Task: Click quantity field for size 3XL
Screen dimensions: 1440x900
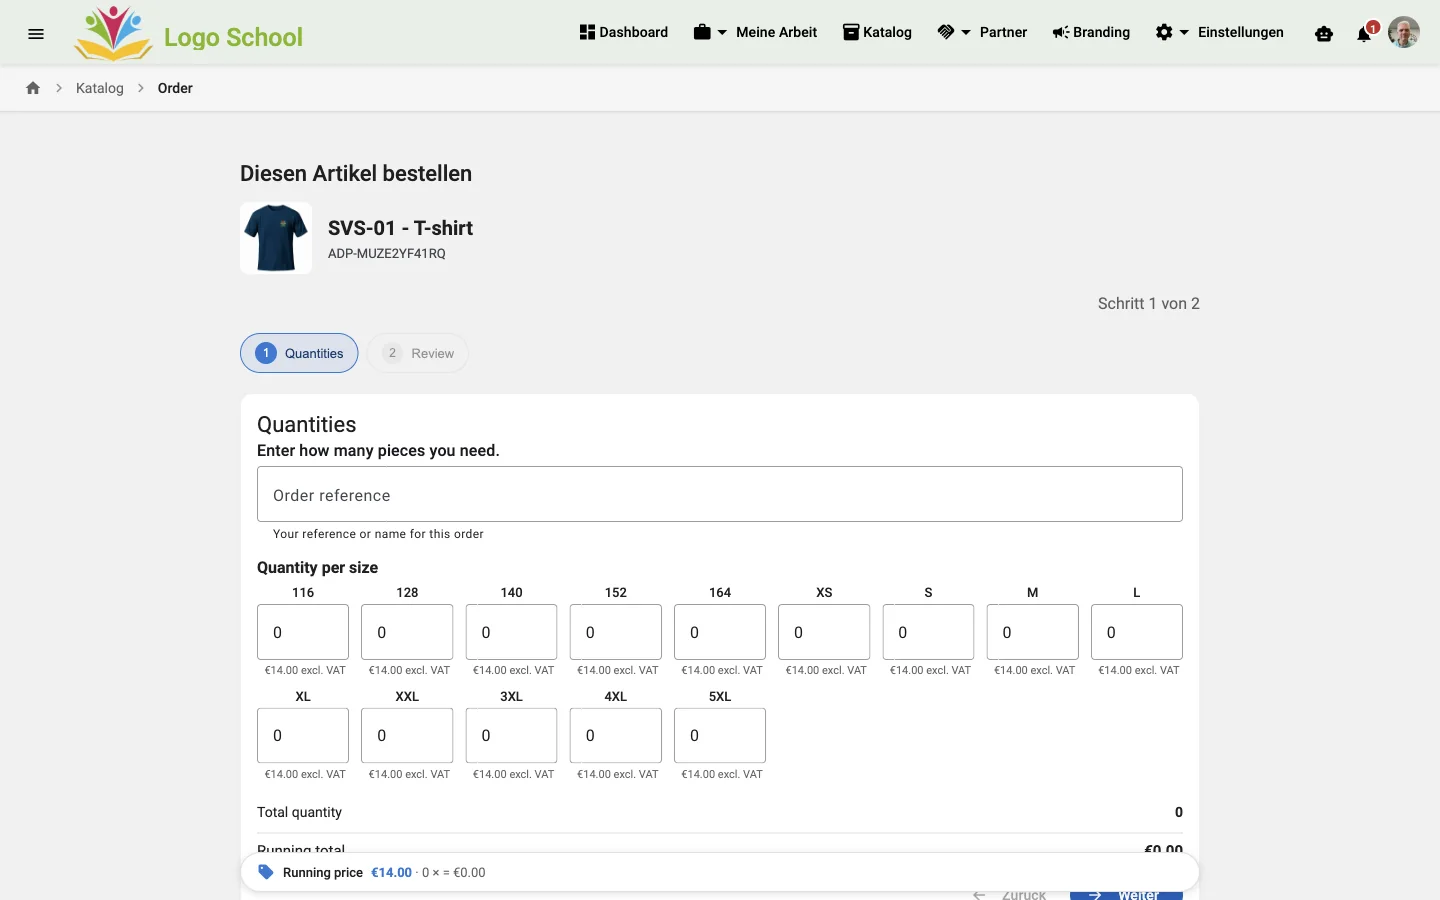Action: pyautogui.click(x=511, y=736)
